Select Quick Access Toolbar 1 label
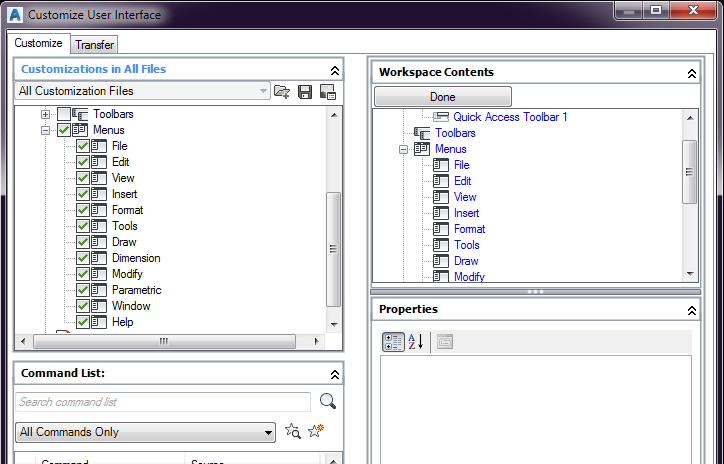Image resolution: width=724 pixels, height=464 pixels. pos(510,117)
